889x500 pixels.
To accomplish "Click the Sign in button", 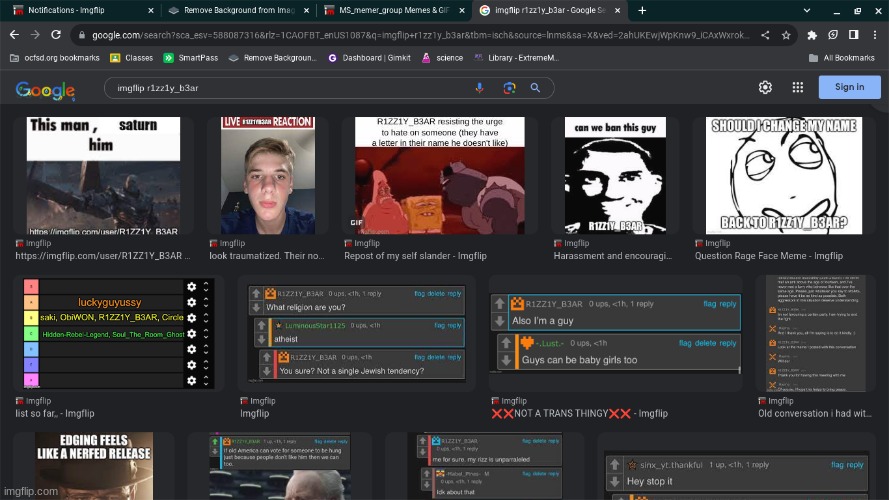I will [849, 87].
